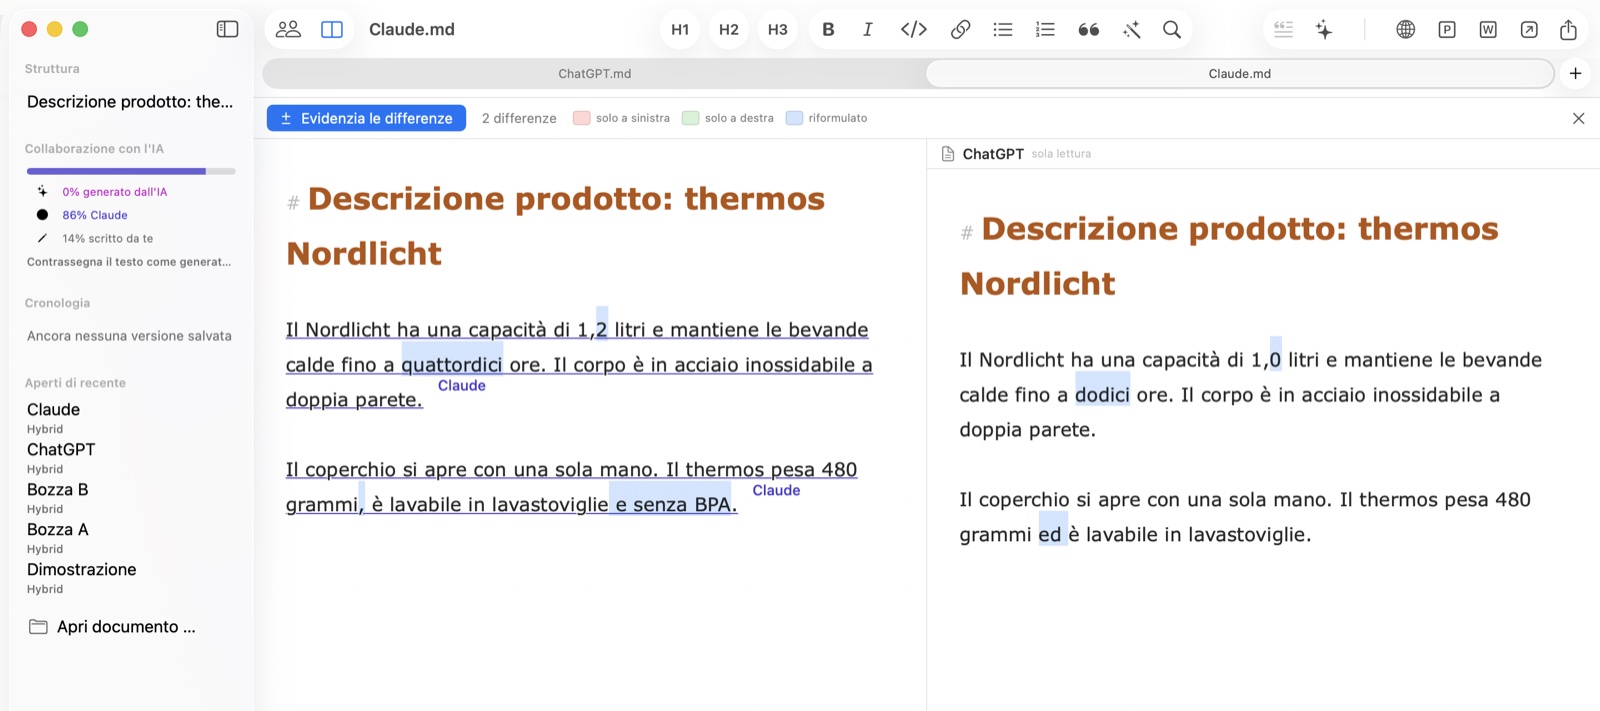The image size is (1600, 711).
Task: Toggle the split view icon
Action: pyautogui.click(x=332, y=29)
